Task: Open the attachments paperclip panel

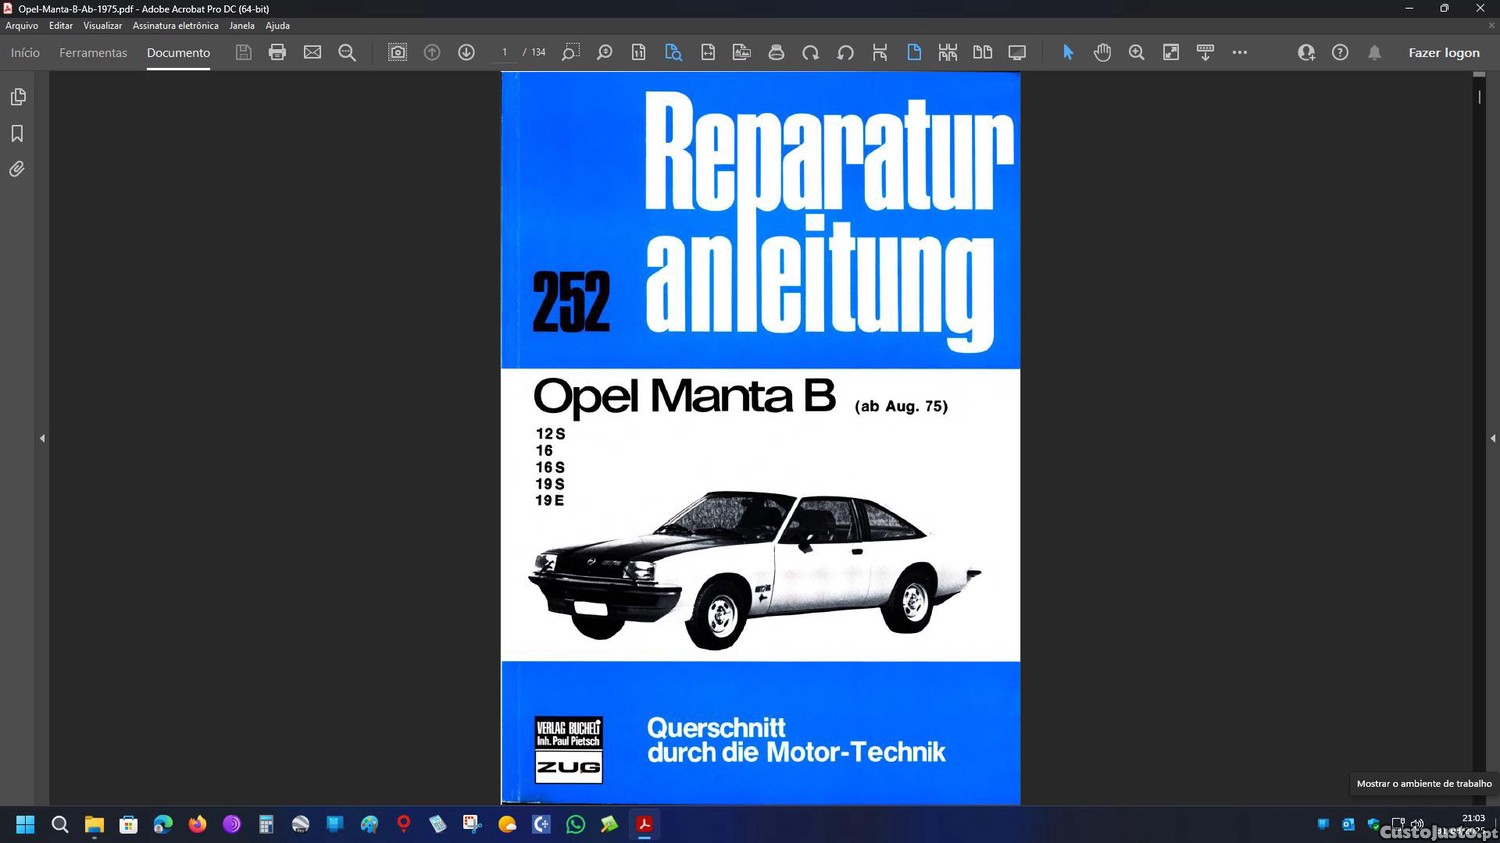Action: pos(18,169)
